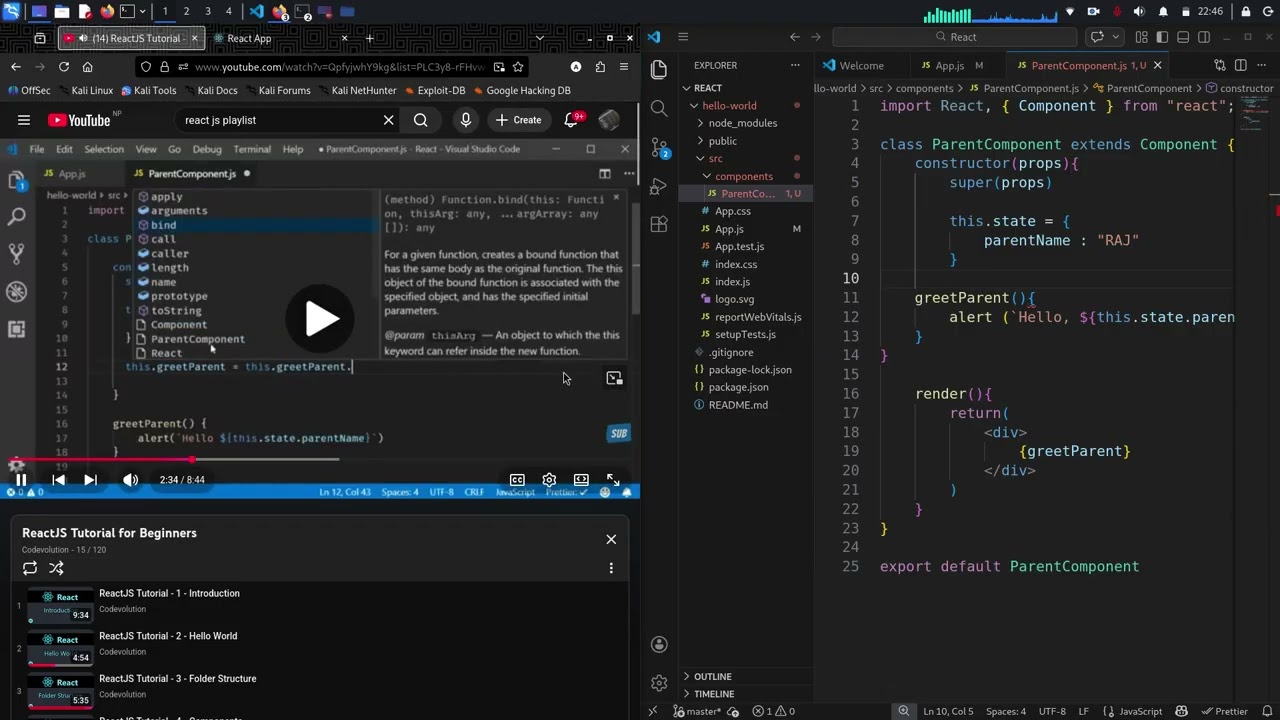Collapse the src folder
Viewport: 1280px width, 720px height.
[716, 158]
